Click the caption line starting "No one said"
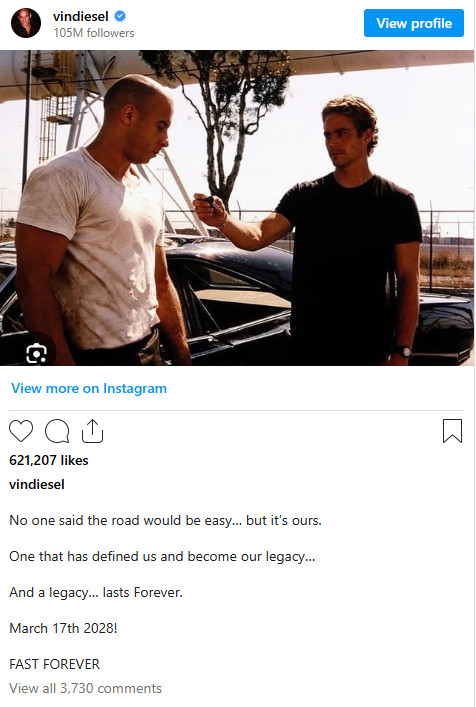The image size is (476, 707). pos(165,520)
